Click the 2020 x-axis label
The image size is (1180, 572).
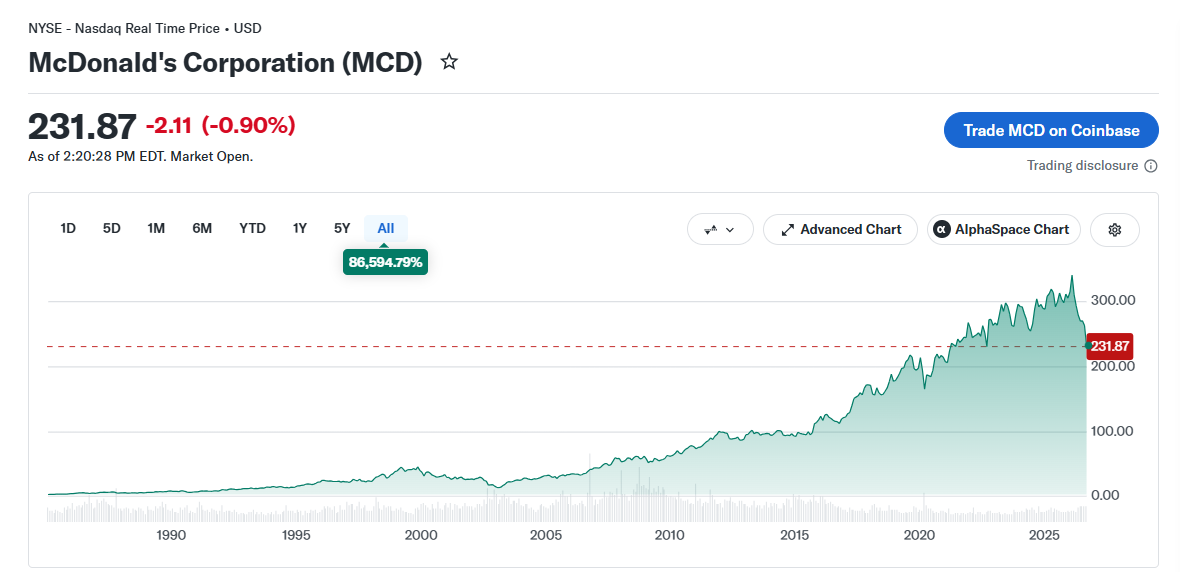click(919, 535)
